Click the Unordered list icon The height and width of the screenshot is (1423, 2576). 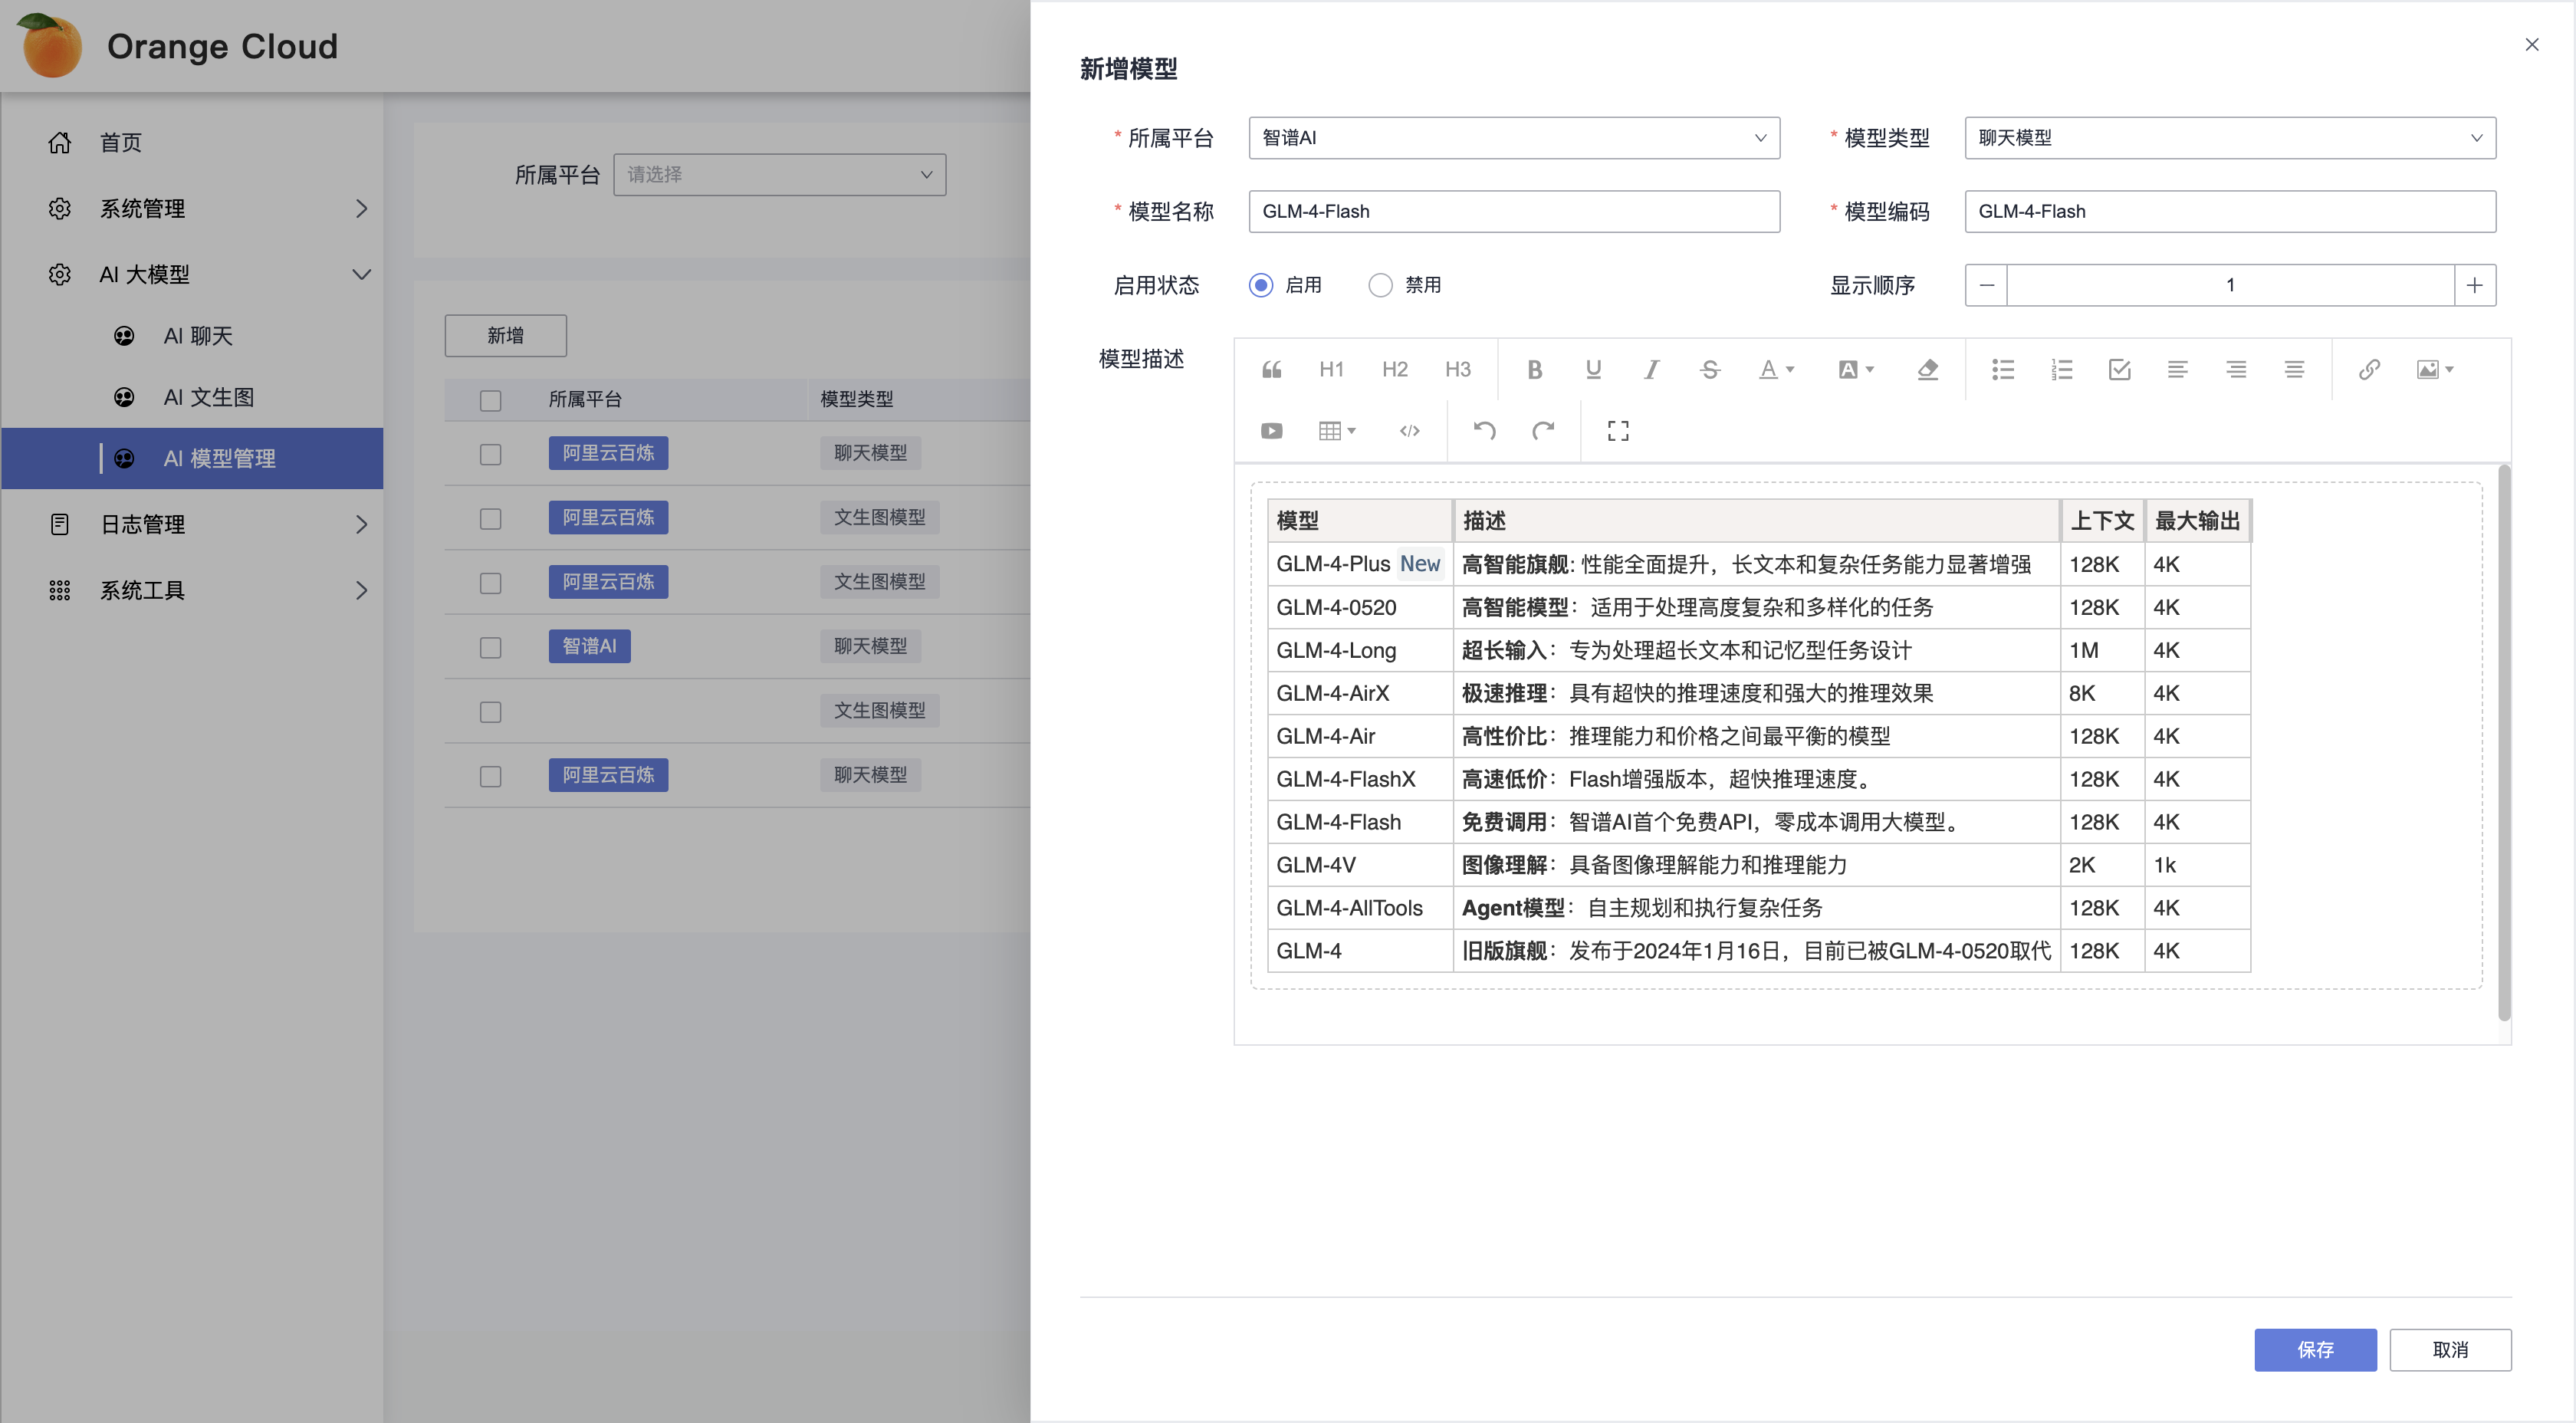point(2003,368)
